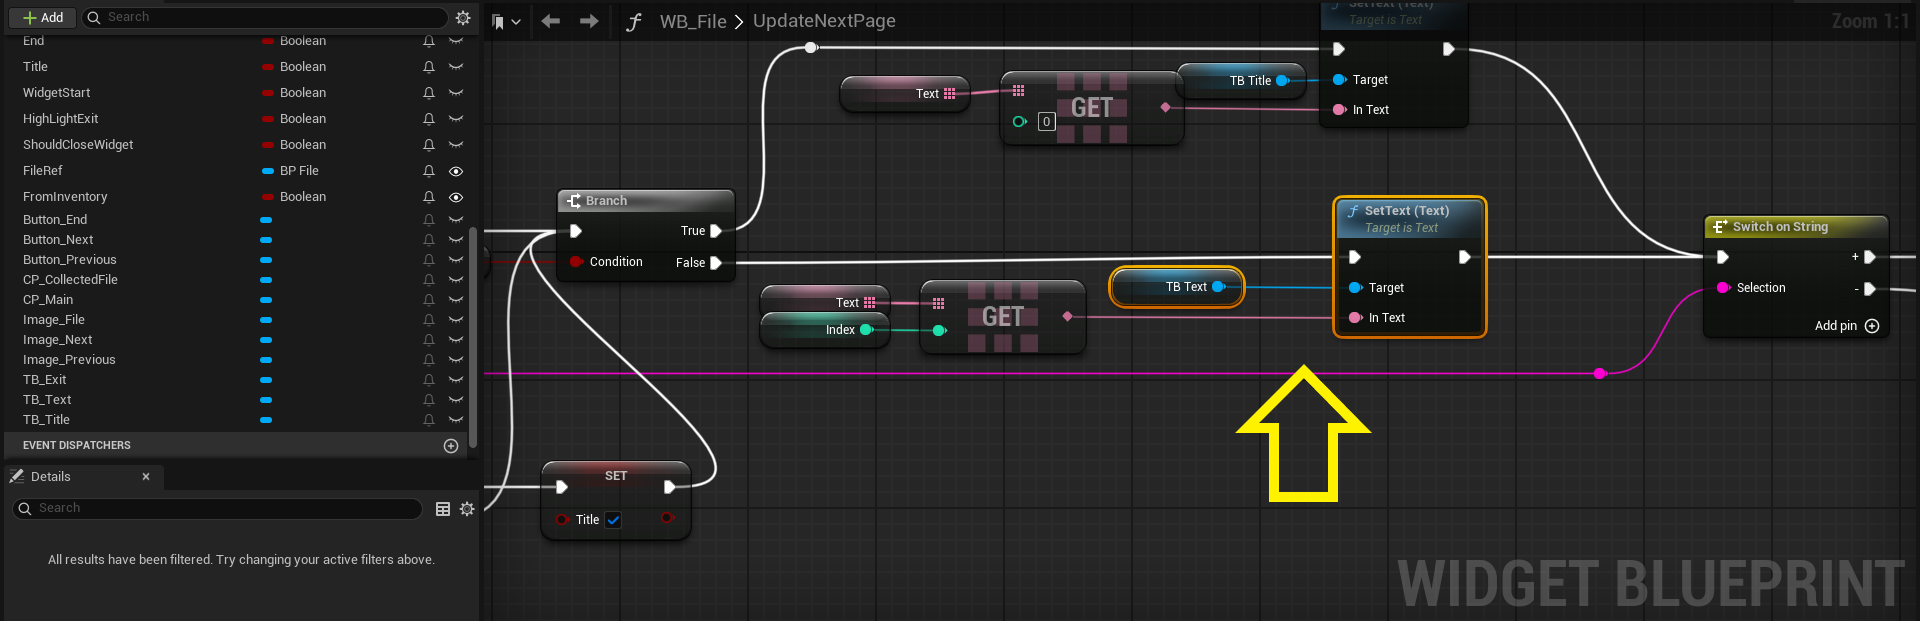Change the ShouldCloseWidget Boolean type dropdown
Screen dimensions: 1920x621
point(301,145)
